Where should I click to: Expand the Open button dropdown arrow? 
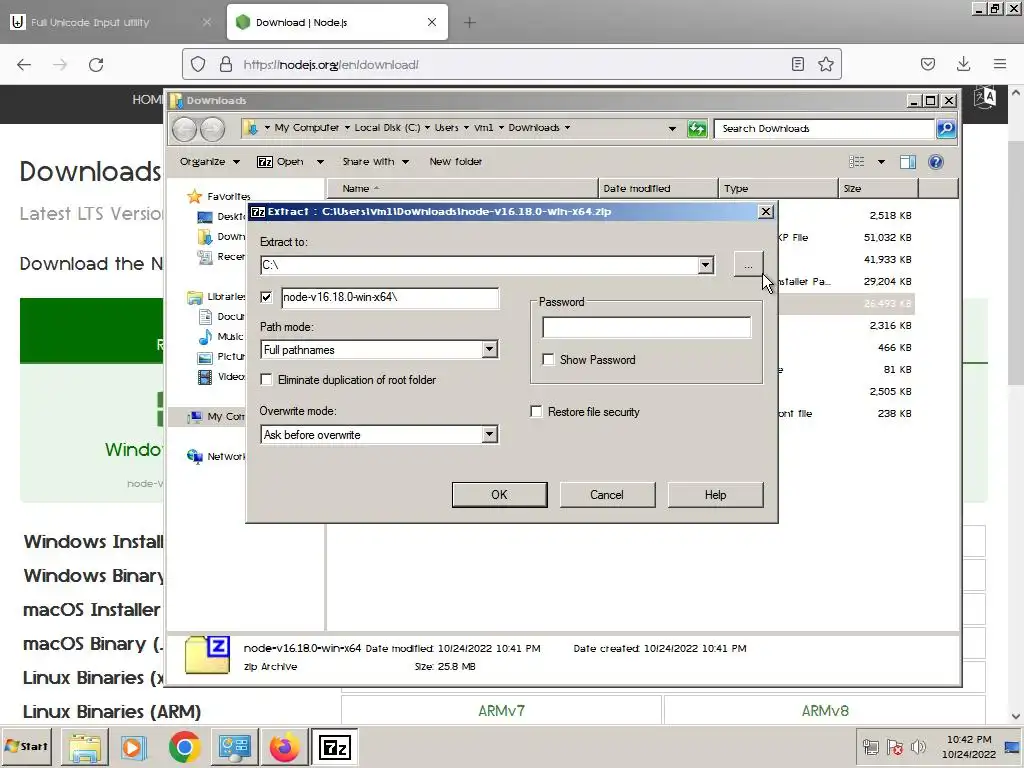320,162
